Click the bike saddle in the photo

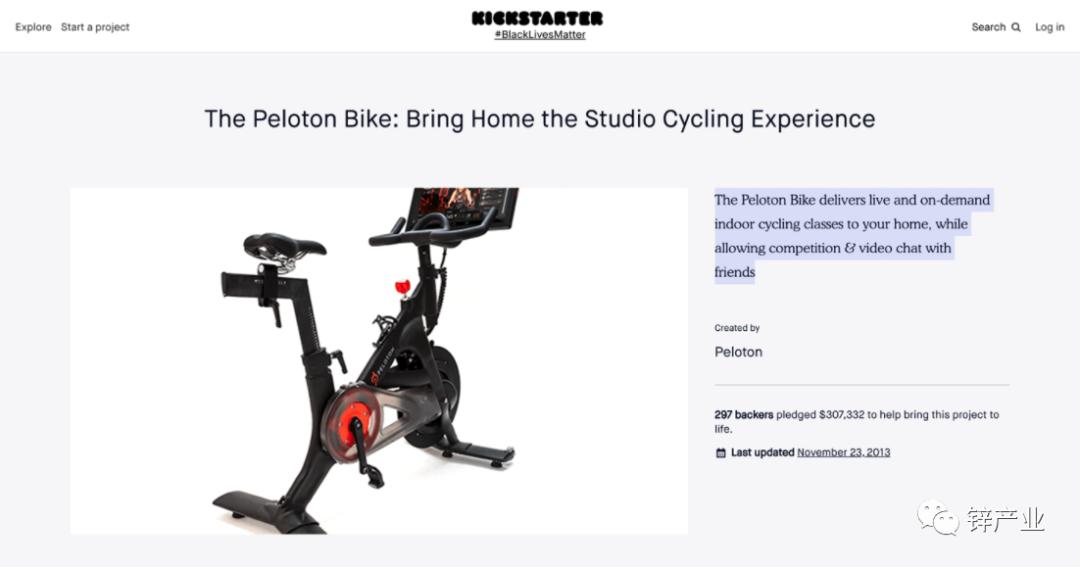coord(283,244)
